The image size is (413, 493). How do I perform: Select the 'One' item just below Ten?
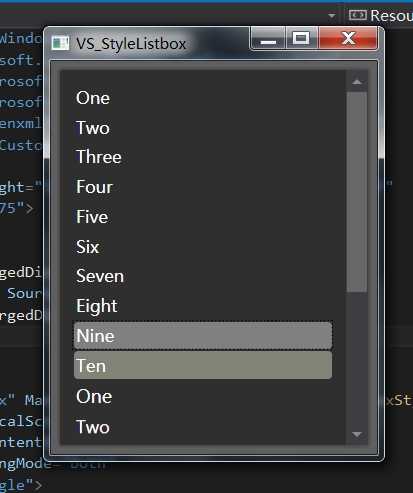click(x=203, y=397)
